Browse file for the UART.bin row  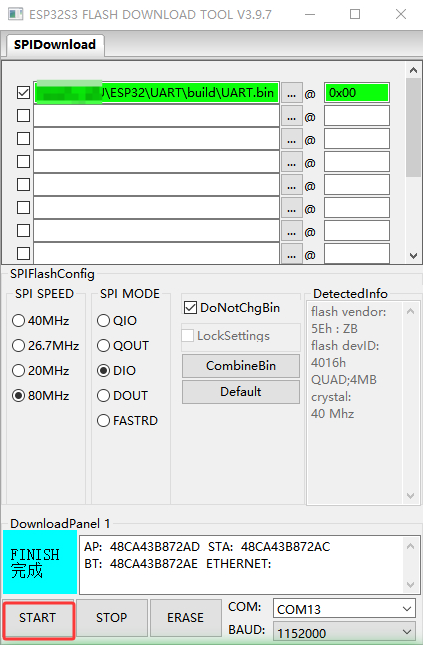tap(292, 93)
